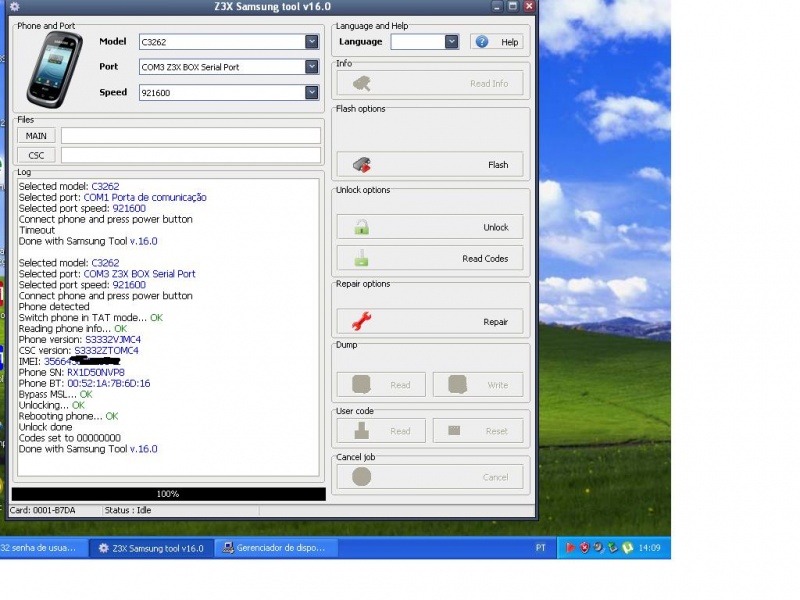Click the Phone version S3332VJMC4 log line
The height and width of the screenshot is (600, 800).
click(80, 339)
